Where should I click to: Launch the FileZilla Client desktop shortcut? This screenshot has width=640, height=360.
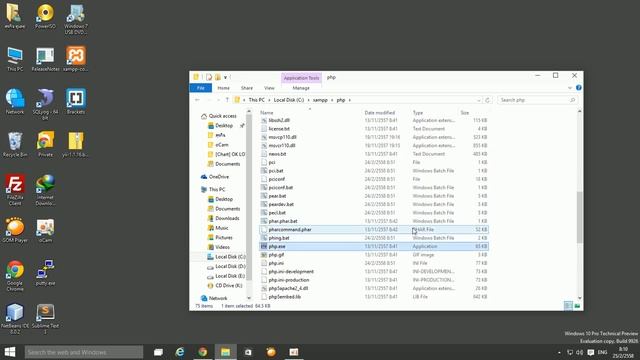coord(15,190)
